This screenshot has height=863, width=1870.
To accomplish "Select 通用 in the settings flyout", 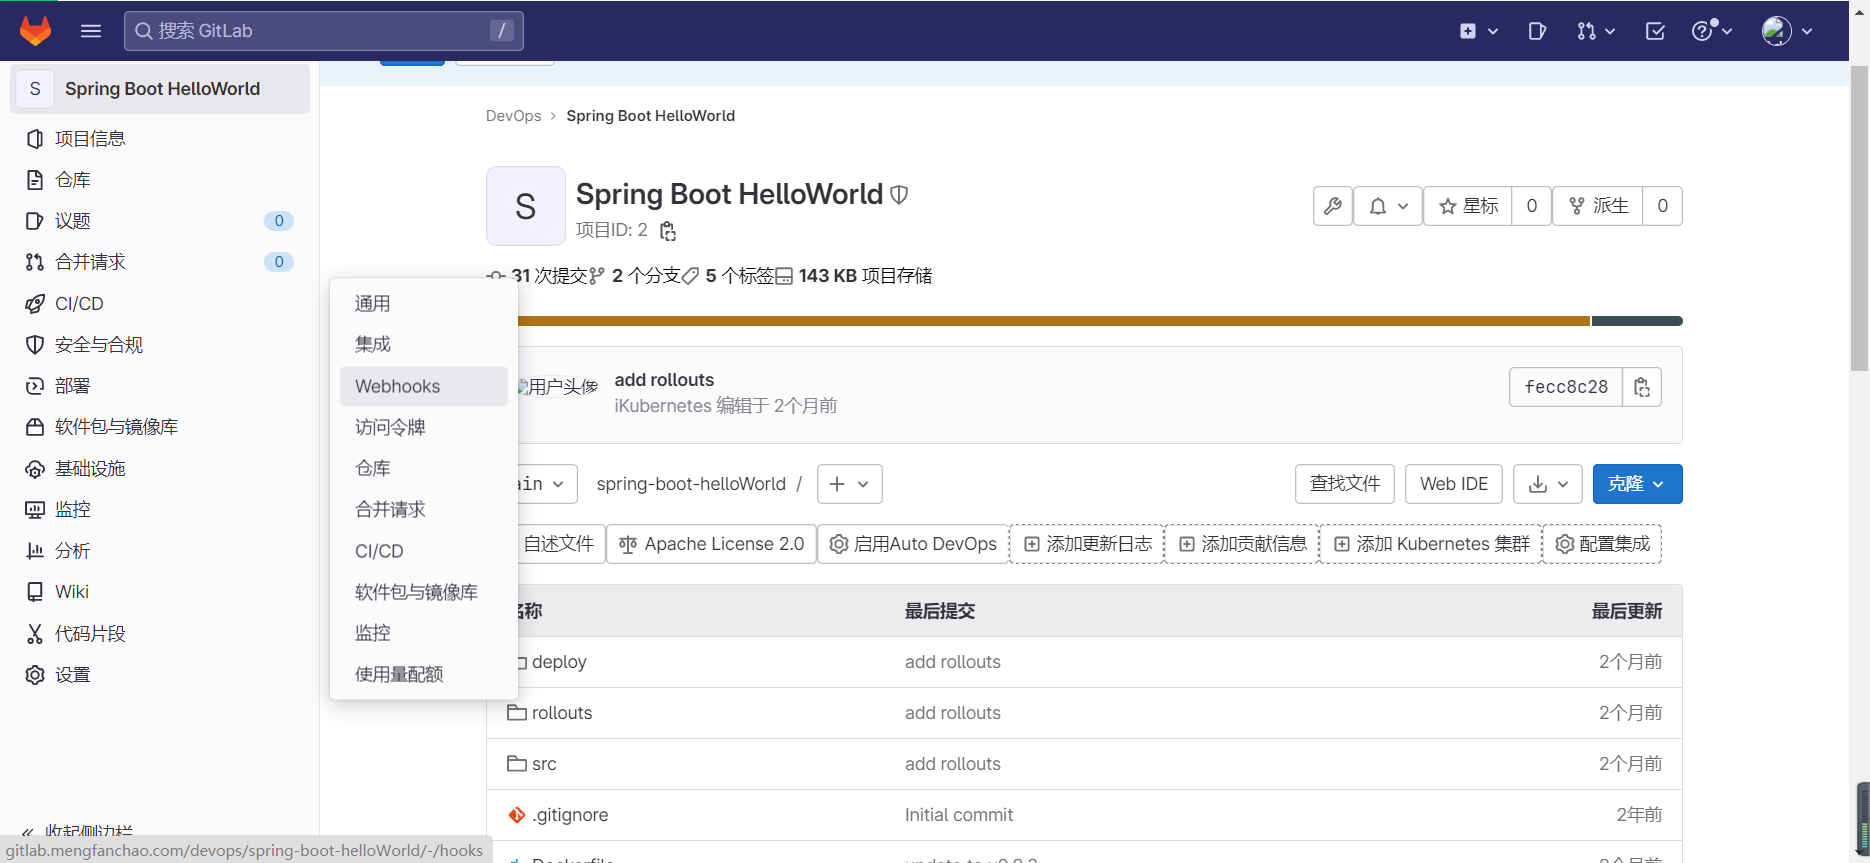I will pos(424,304).
